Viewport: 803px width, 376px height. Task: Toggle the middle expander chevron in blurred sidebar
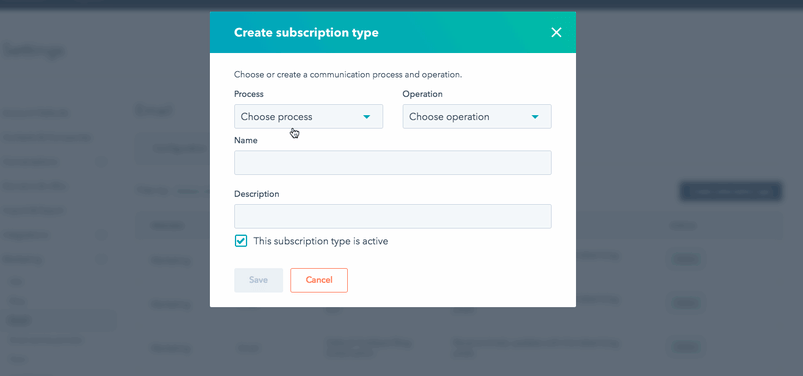tap(101, 235)
